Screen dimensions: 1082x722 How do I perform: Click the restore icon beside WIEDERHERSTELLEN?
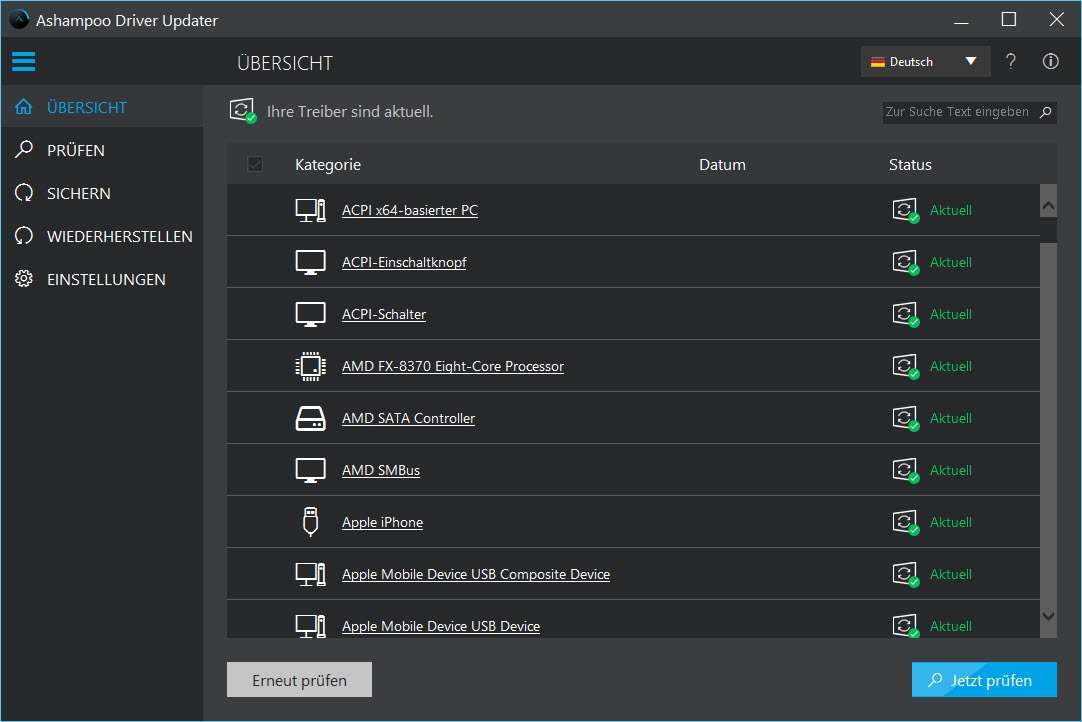[x=23, y=236]
